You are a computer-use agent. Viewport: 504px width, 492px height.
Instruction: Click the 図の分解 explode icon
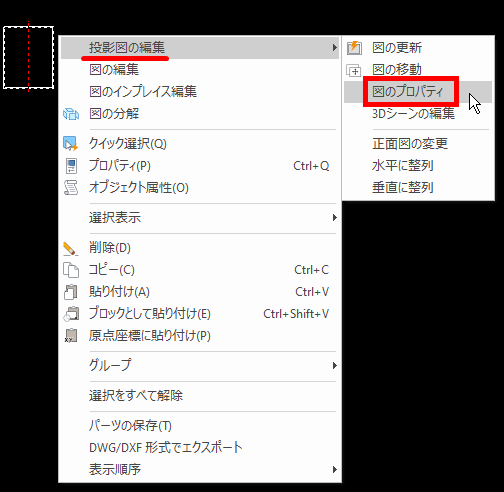click(71, 114)
